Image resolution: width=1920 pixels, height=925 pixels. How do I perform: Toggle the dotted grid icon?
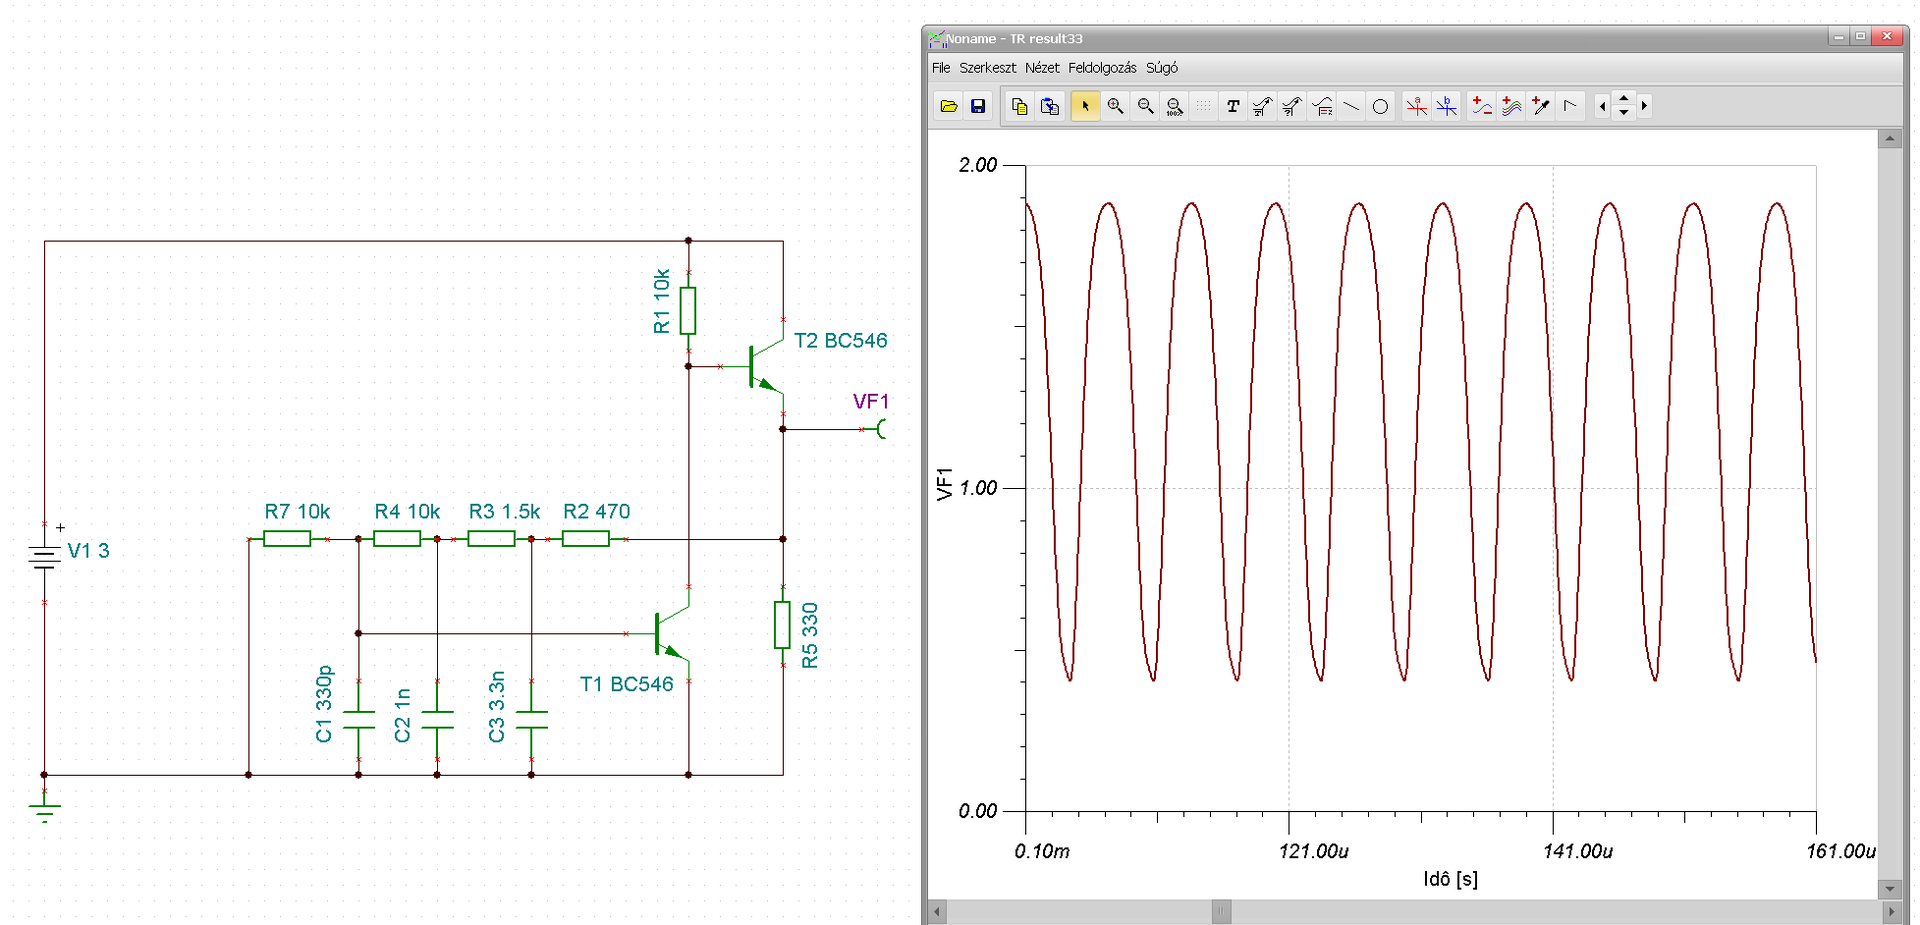click(1204, 106)
